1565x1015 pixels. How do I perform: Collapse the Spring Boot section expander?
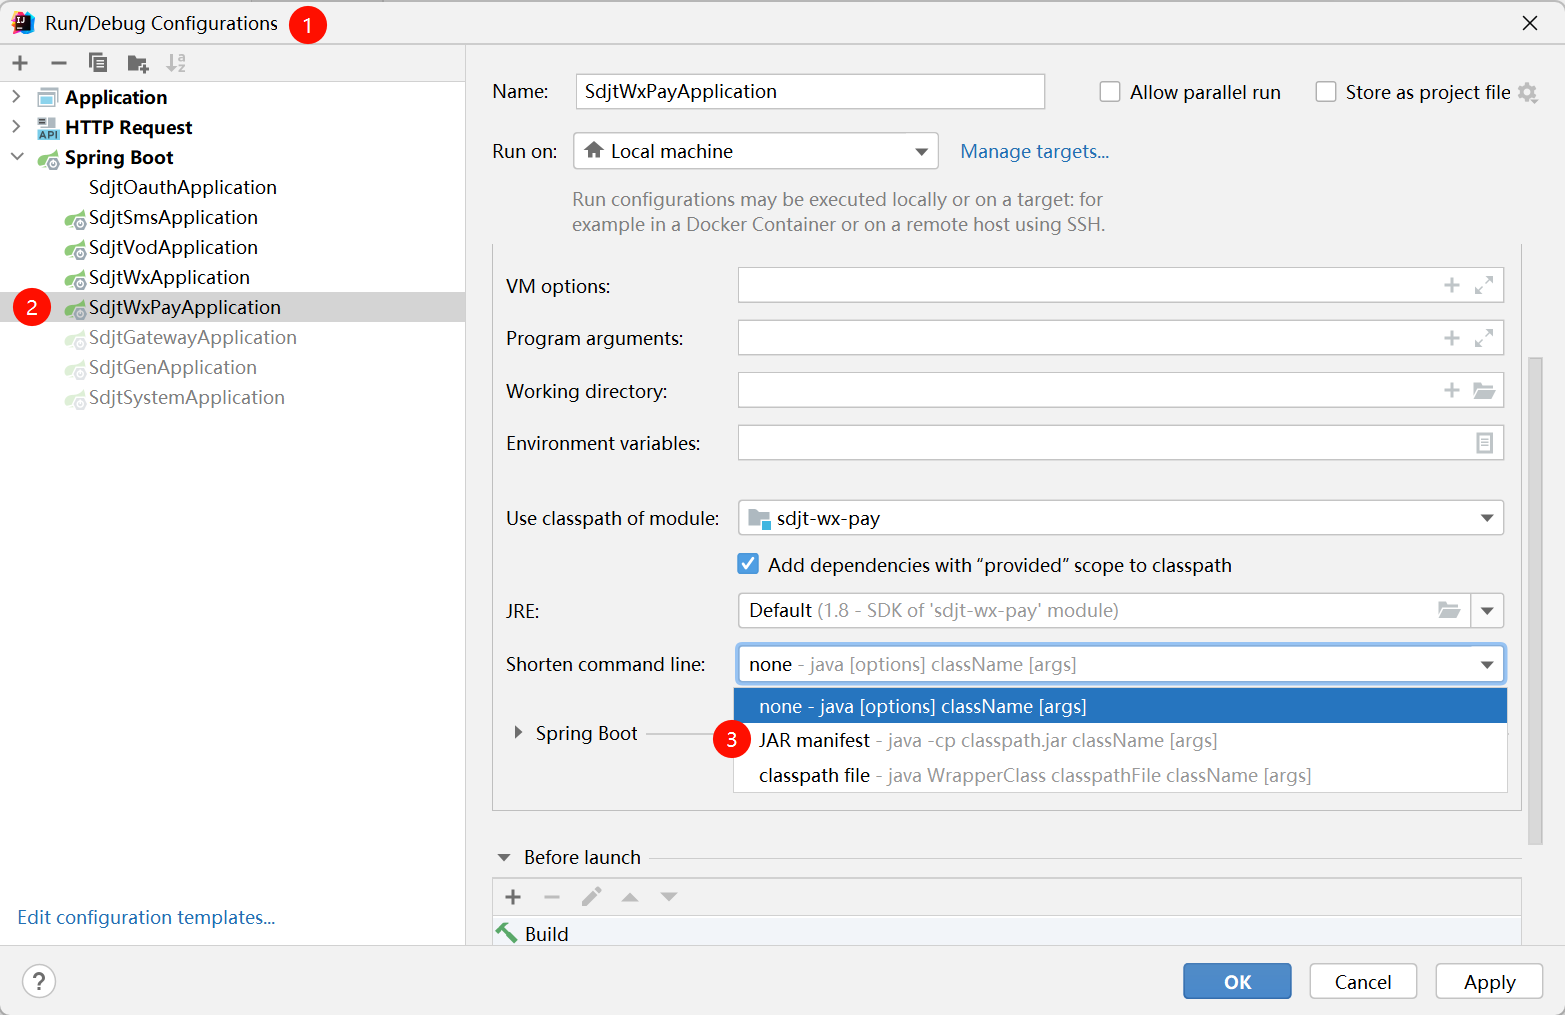click(518, 732)
